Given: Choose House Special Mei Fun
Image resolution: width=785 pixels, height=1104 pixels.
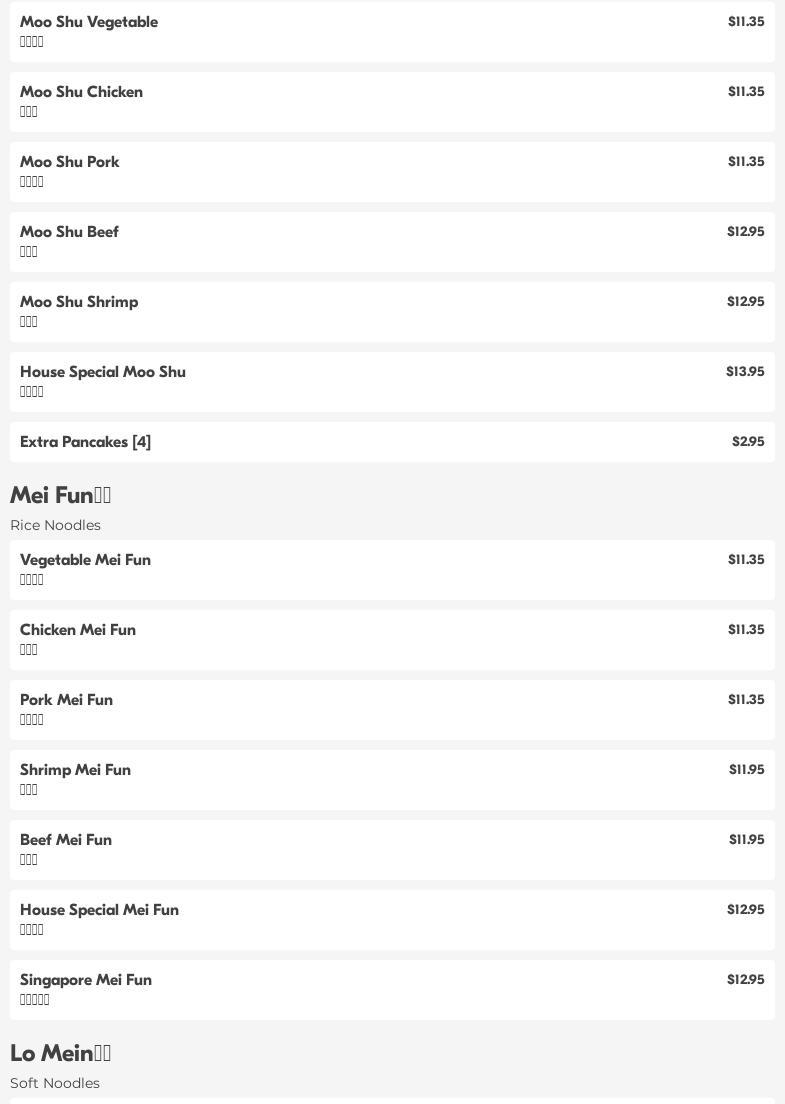Looking at the screenshot, I should pos(99,910).
